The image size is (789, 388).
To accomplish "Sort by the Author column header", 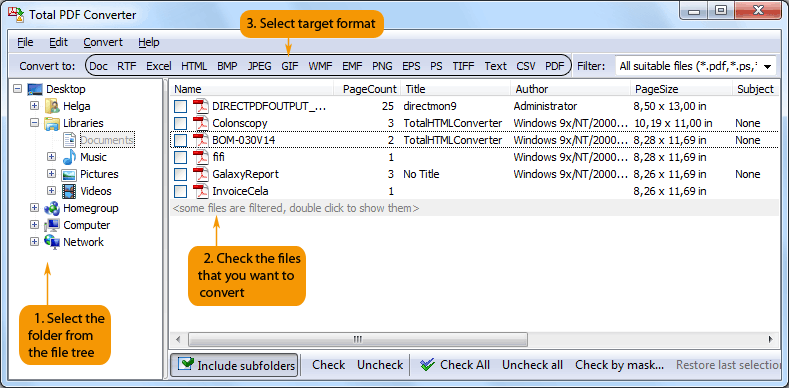I will tap(571, 89).
